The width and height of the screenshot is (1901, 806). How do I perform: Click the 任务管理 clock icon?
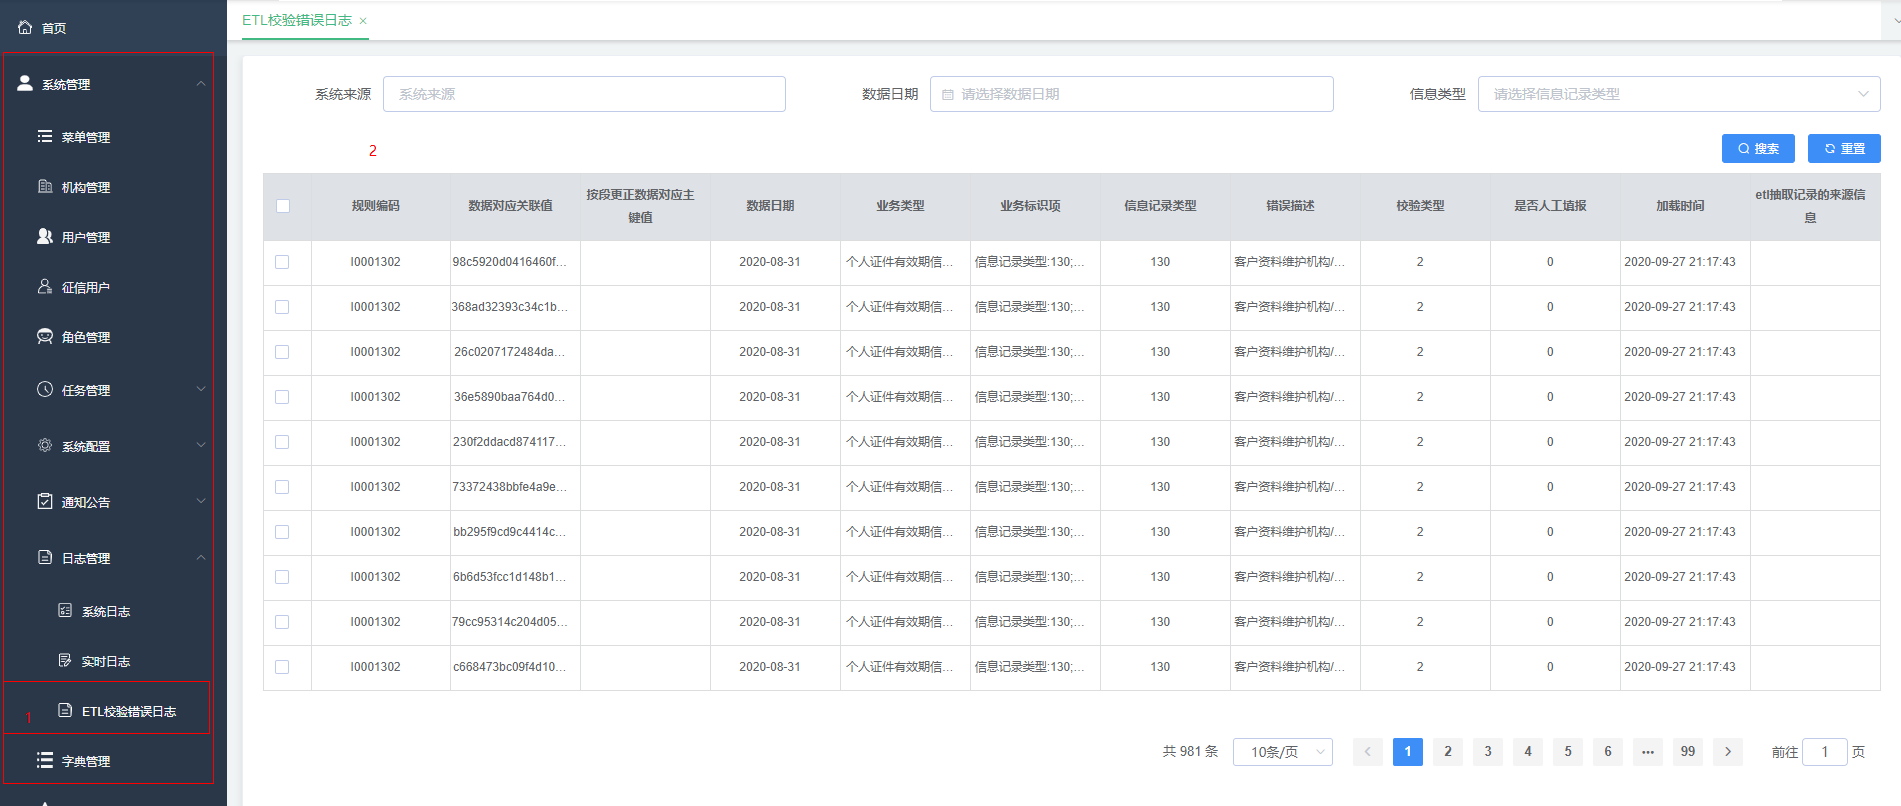45,389
